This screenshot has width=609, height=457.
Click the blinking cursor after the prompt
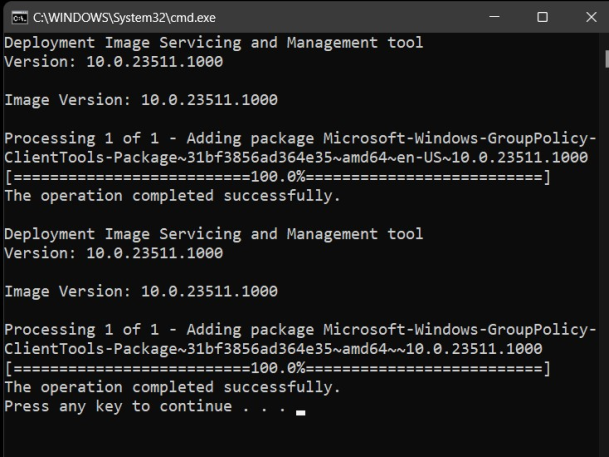coord(300,410)
